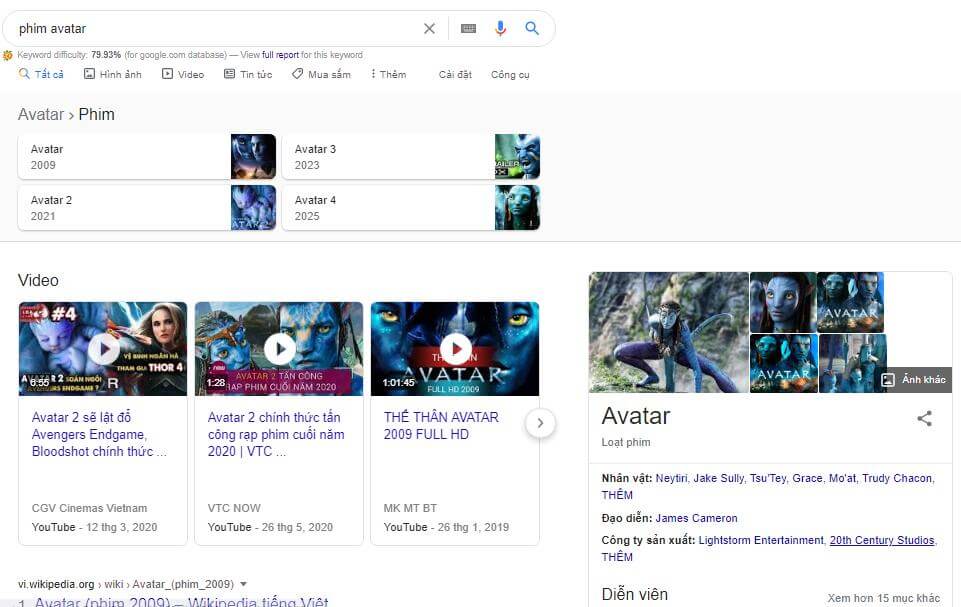The image size is (961, 607).
Task: Open the Neytiri character link
Action: pos(672,478)
